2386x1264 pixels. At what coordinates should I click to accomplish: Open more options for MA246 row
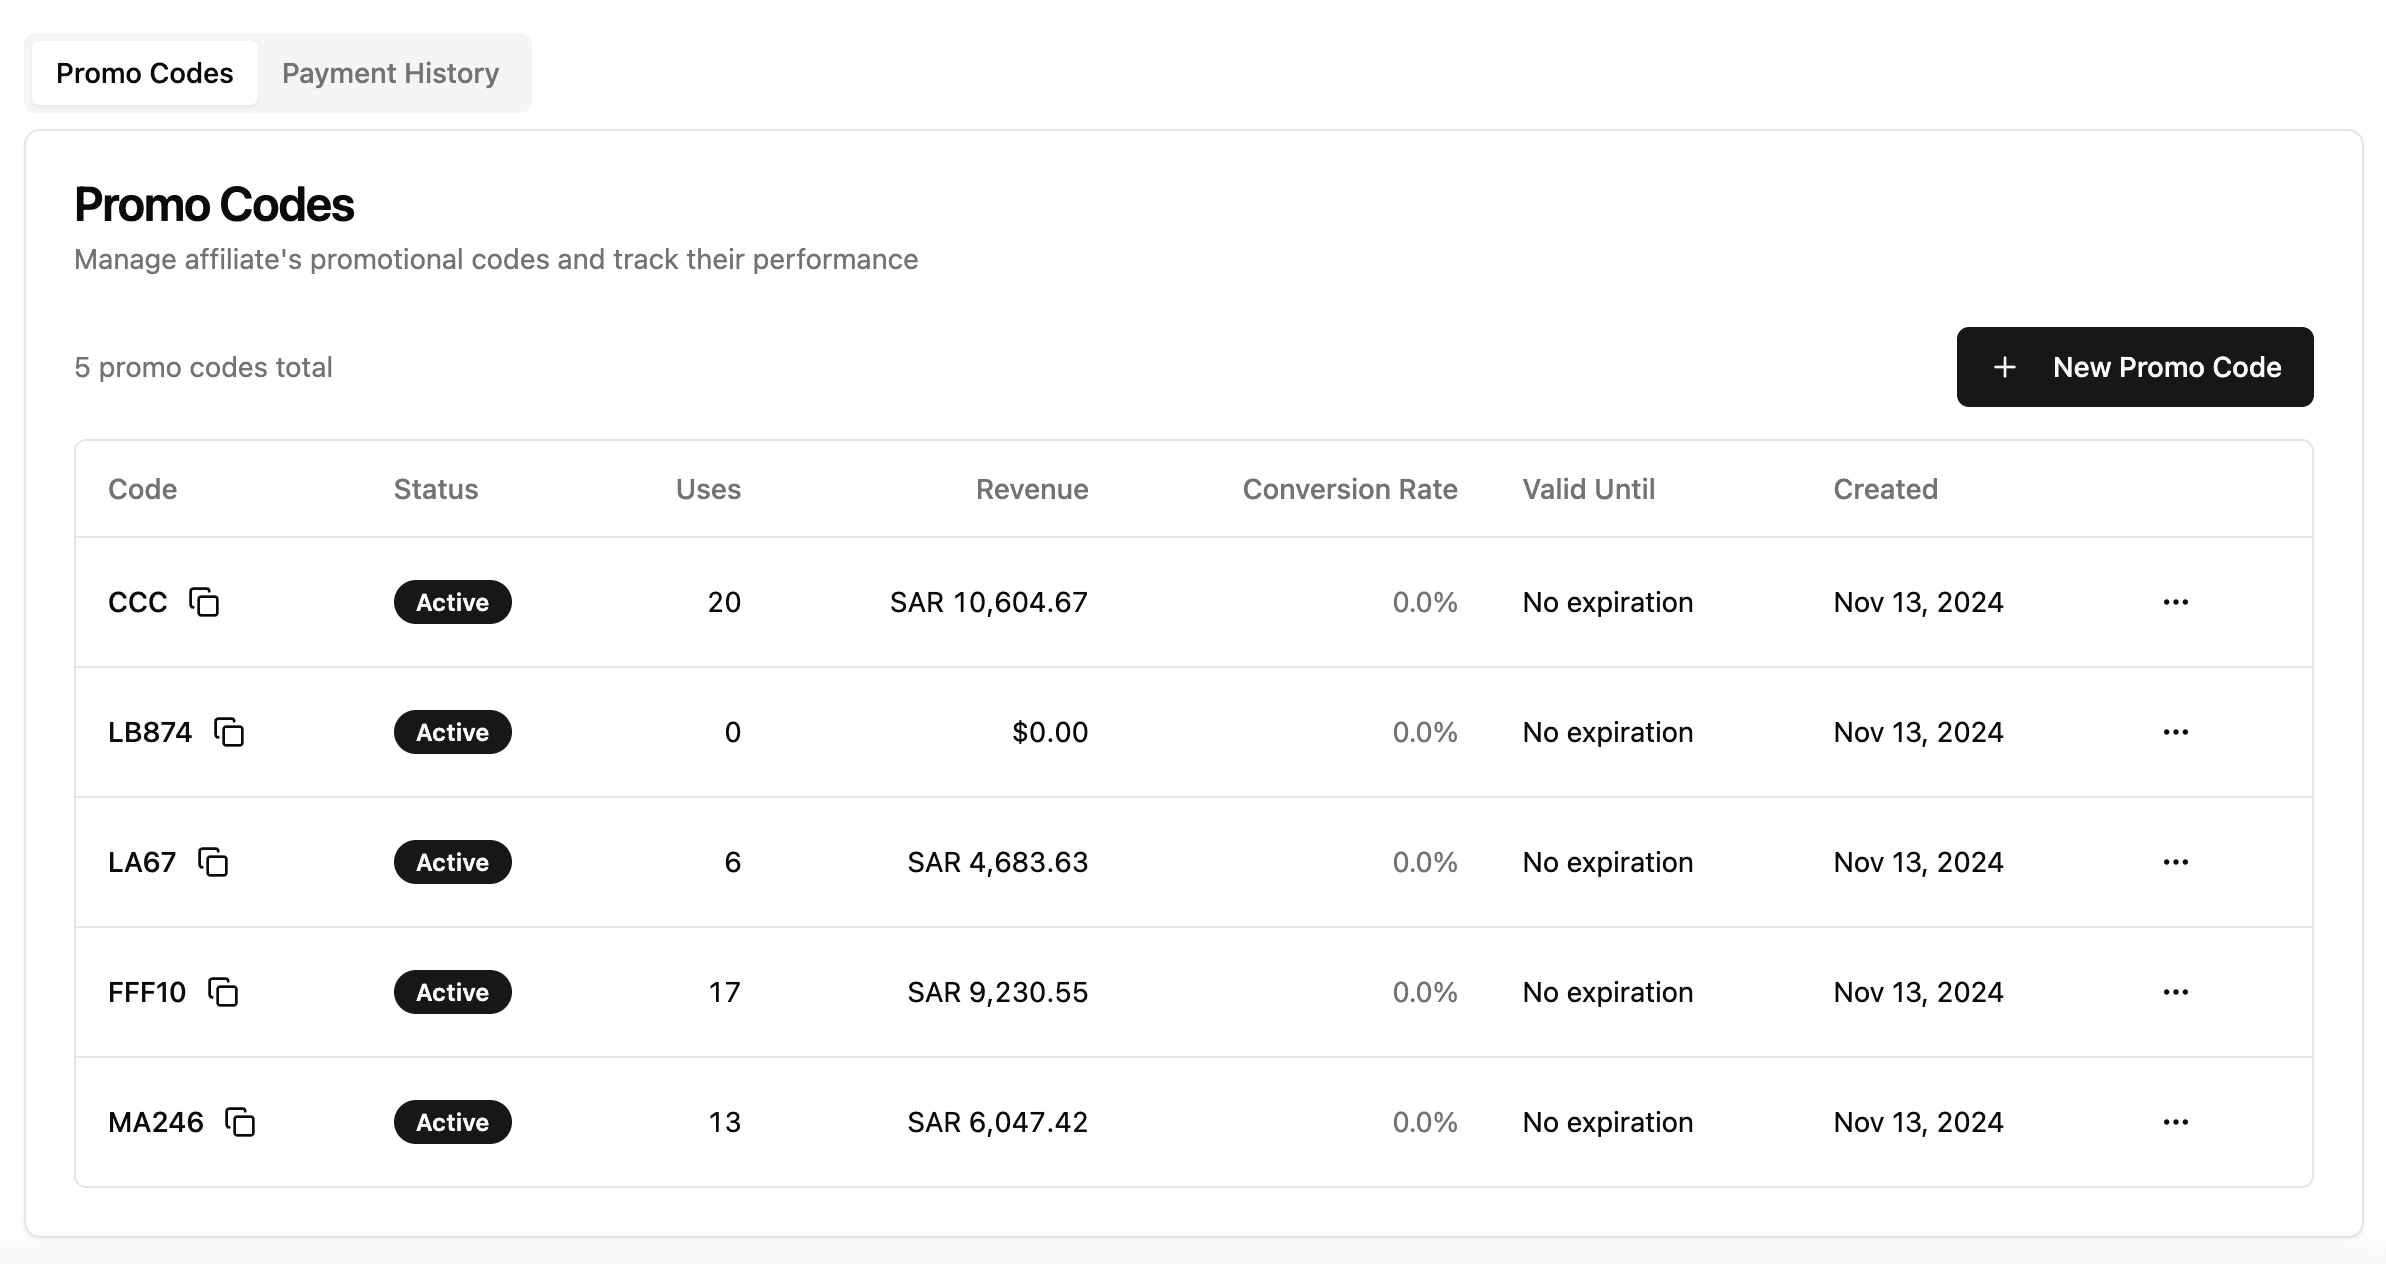click(2175, 1122)
